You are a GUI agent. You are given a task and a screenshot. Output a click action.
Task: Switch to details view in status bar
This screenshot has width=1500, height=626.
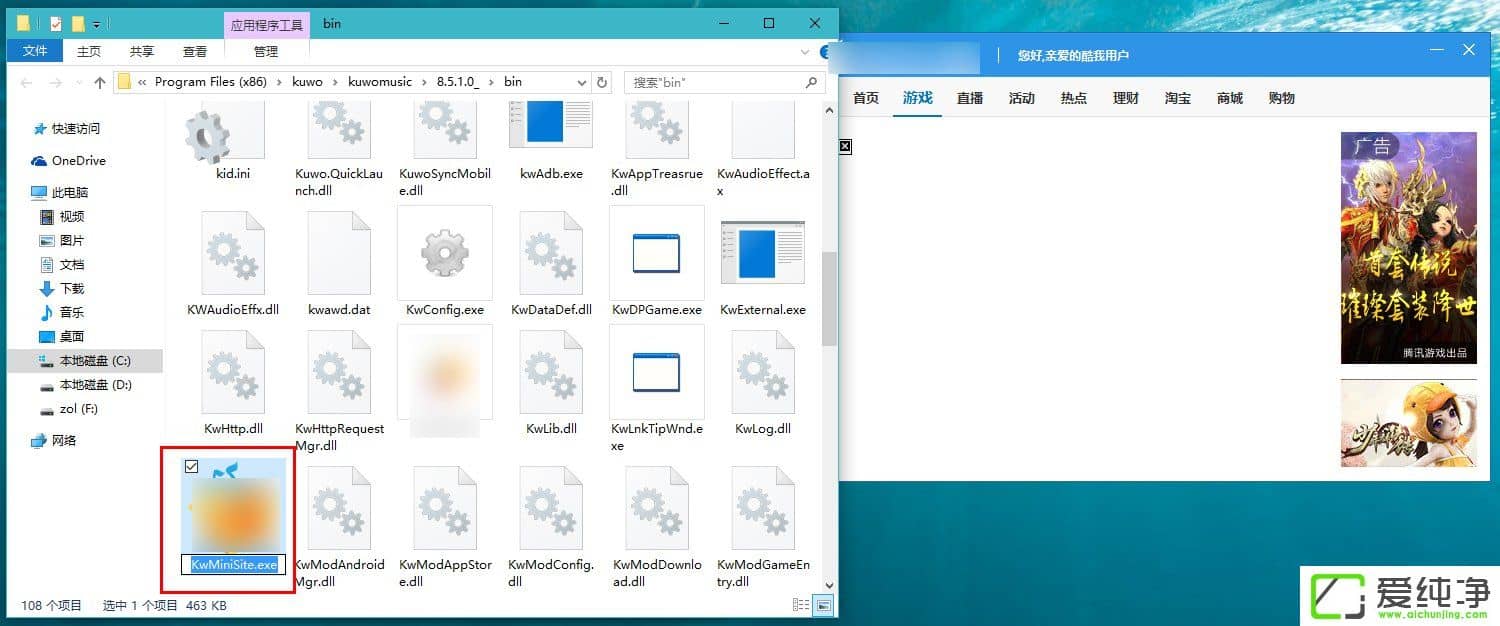[799, 605]
